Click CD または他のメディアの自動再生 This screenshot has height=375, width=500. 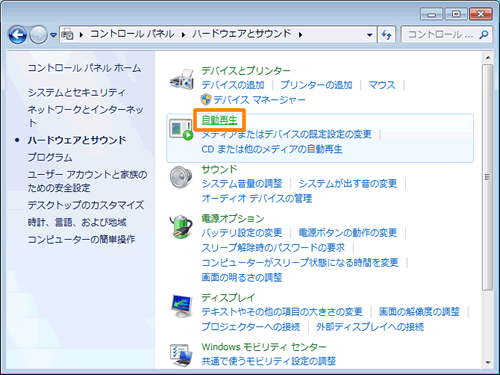[272, 149]
